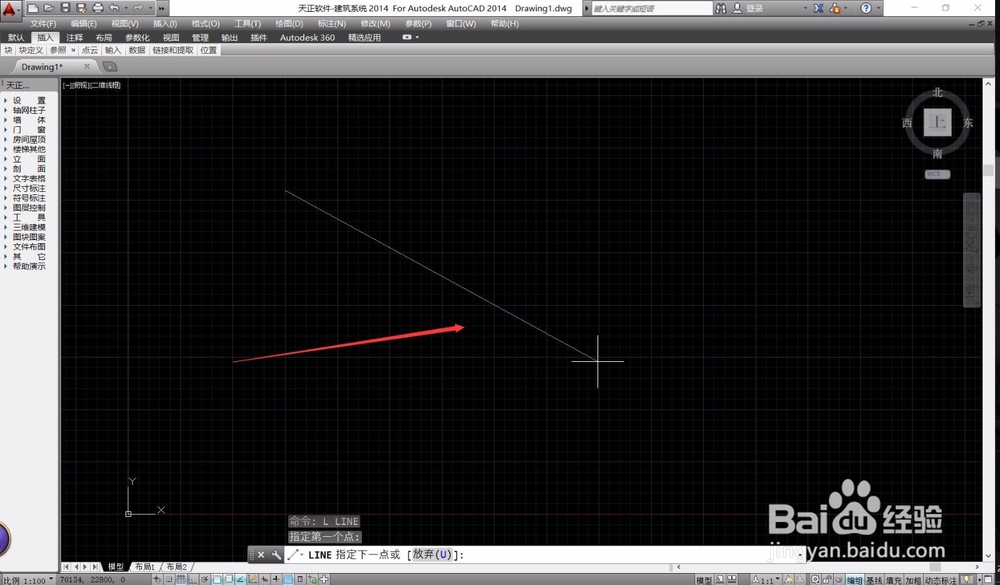The width and height of the screenshot is (1000, 585).
Task: Toggle dynamic input plus icon
Action: click(264, 579)
